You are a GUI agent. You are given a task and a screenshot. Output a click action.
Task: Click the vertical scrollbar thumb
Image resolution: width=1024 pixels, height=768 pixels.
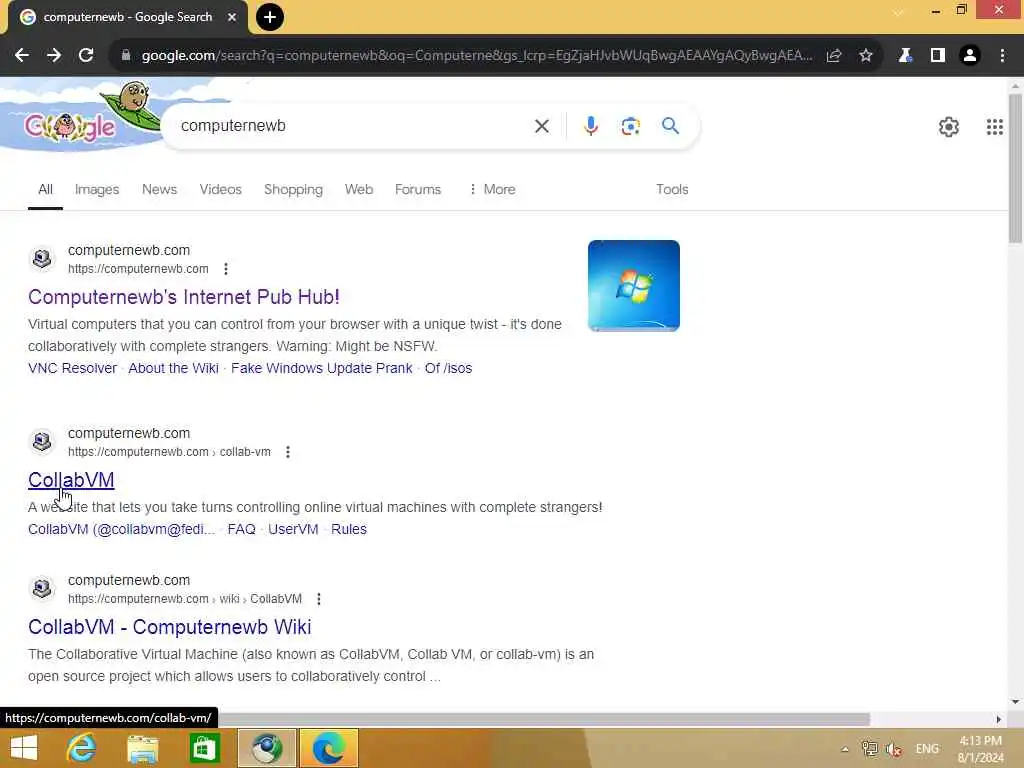pyautogui.click(x=1015, y=168)
